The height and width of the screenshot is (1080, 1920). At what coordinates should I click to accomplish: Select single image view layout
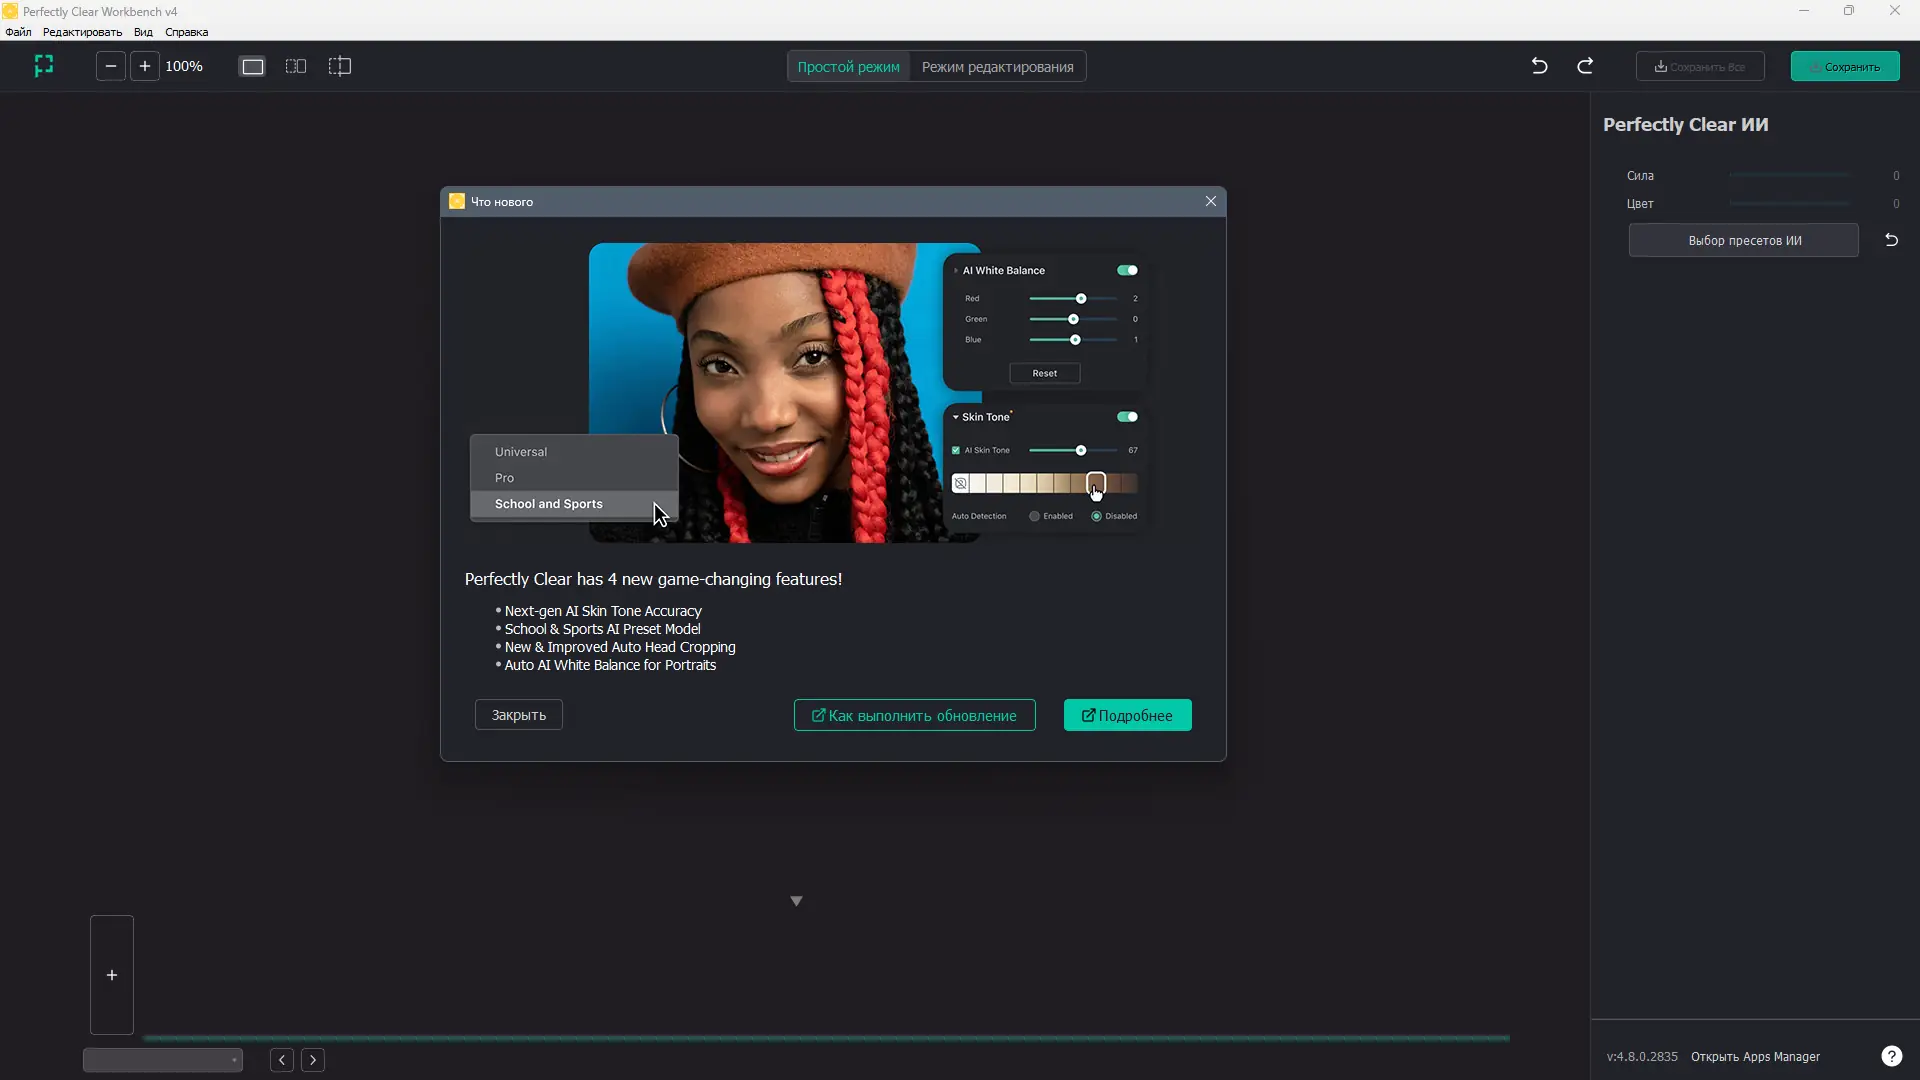(x=253, y=66)
